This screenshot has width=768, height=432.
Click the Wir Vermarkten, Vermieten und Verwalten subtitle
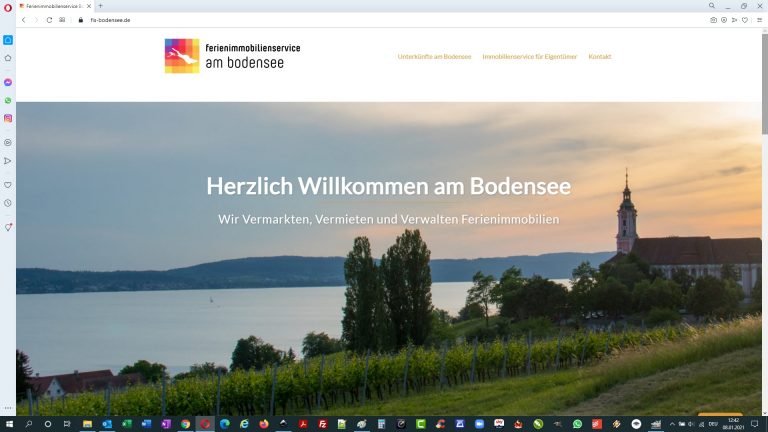[x=388, y=219]
